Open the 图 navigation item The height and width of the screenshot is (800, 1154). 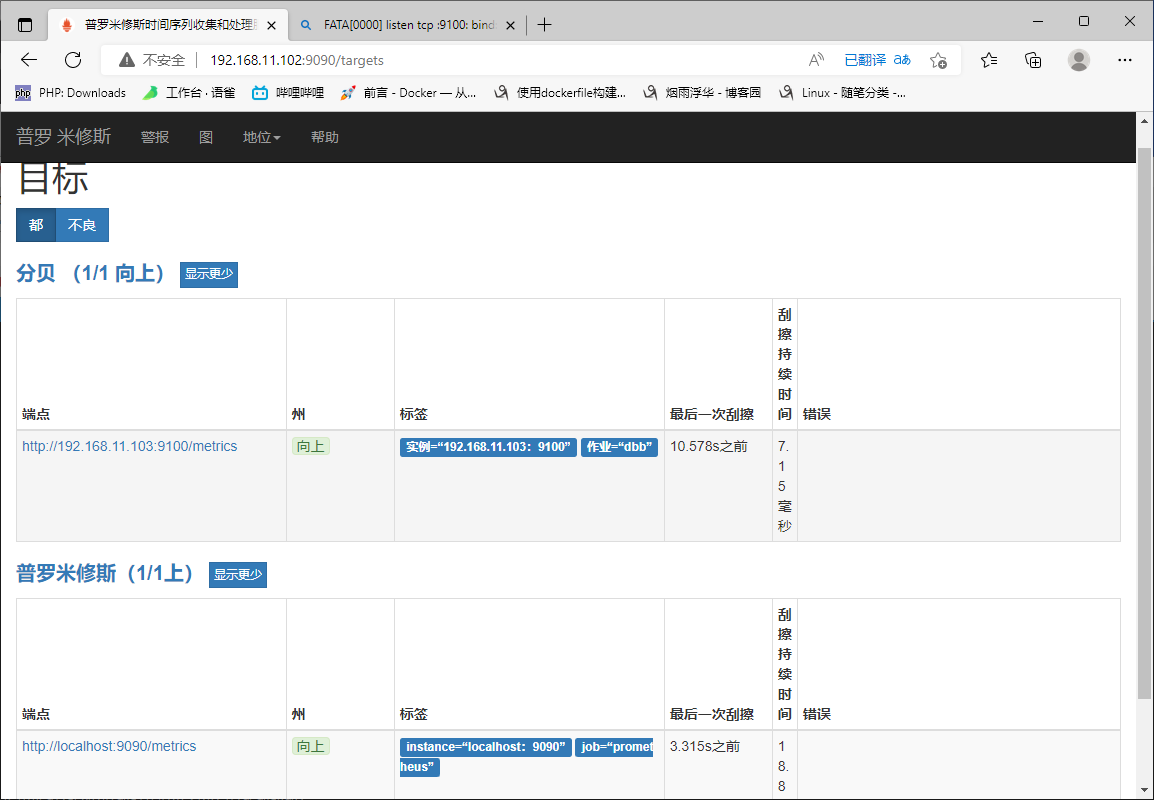[x=206, y=137]
